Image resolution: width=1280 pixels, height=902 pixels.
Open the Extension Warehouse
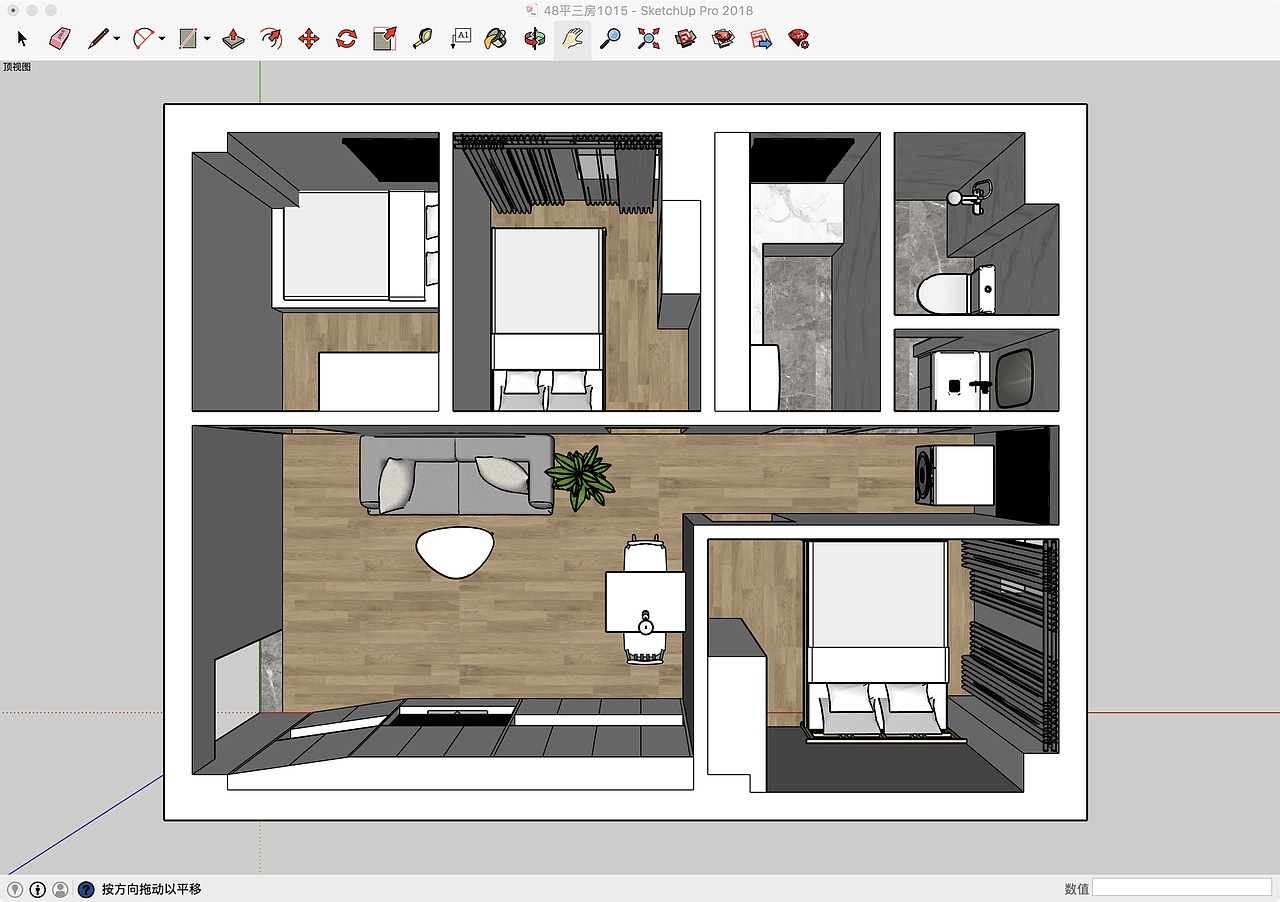tap(723, 39)
